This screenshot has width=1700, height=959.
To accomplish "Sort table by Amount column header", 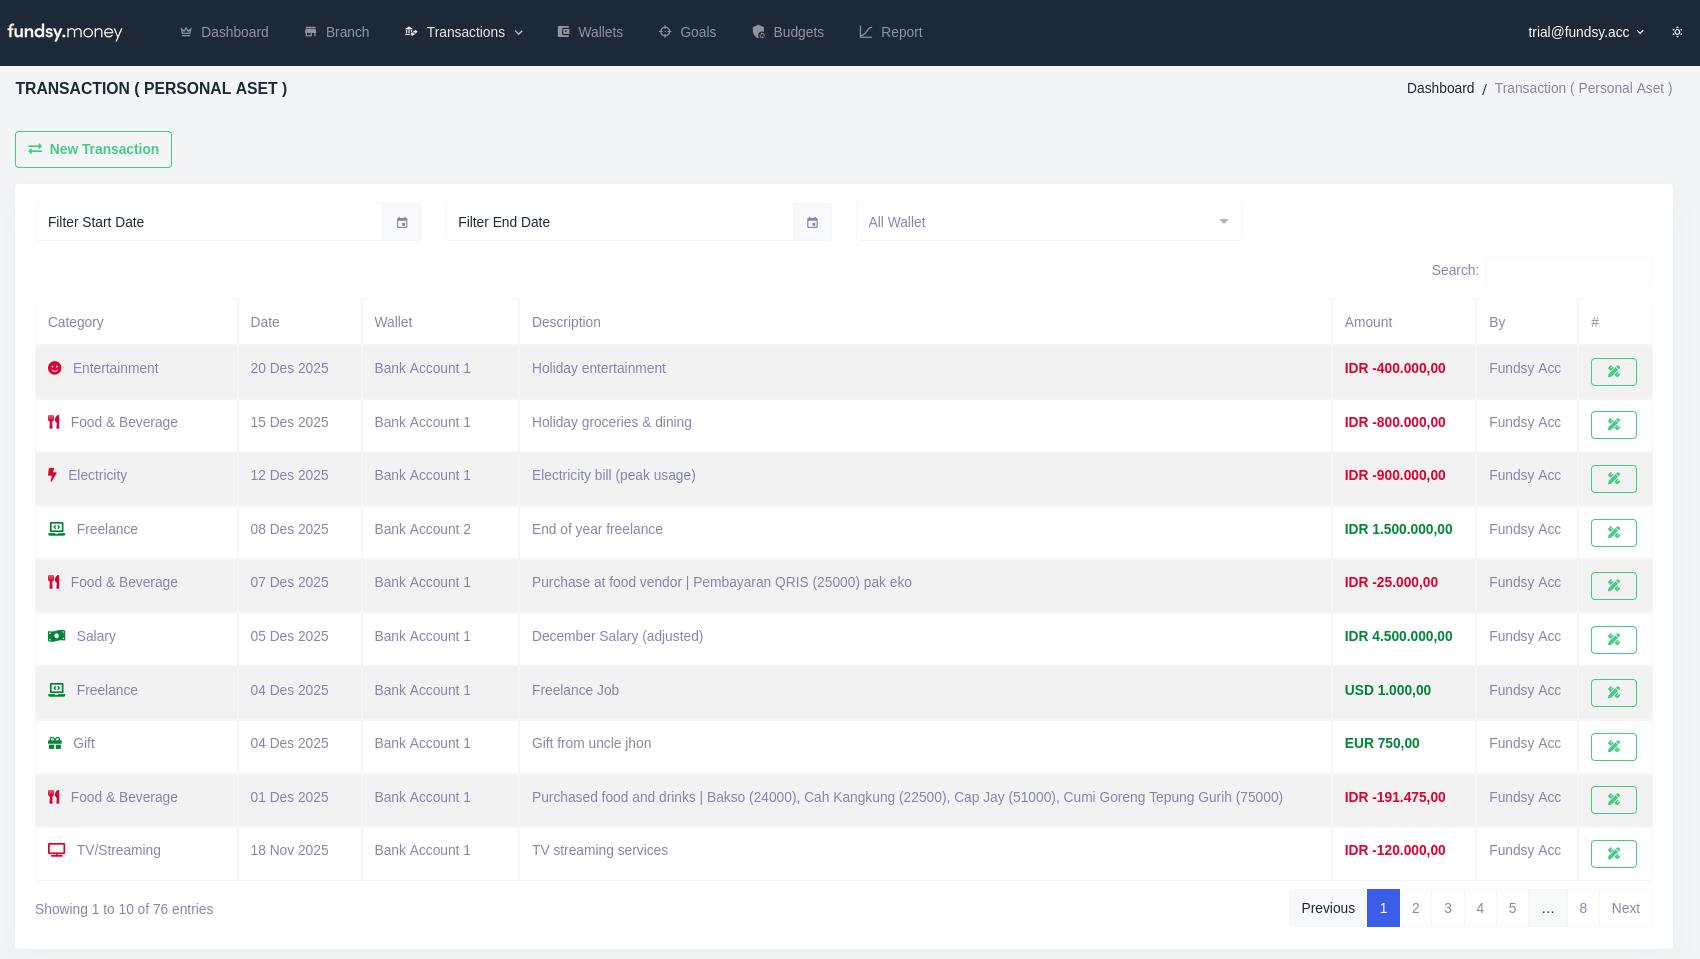I will [x=1368, y=322].
